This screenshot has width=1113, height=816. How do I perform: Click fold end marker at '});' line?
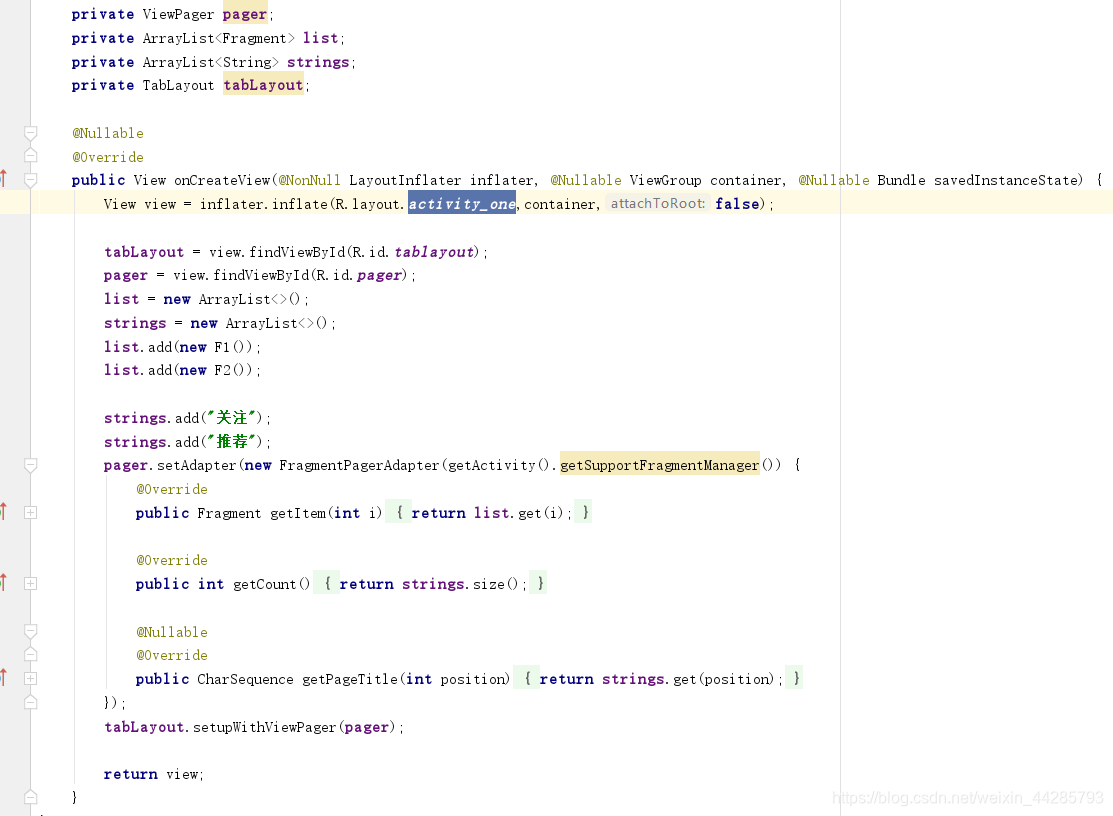(x=31, y=702)
